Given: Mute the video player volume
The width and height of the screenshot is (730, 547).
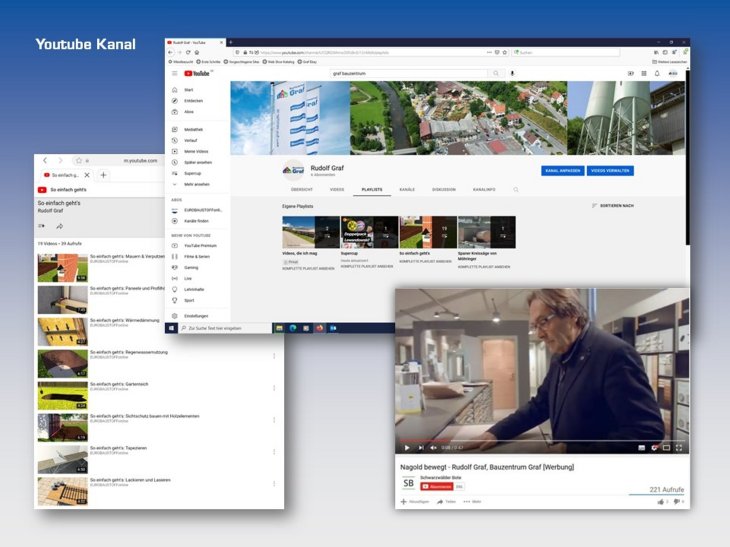Looking at the screenshot, I should [x=435, y=447].
